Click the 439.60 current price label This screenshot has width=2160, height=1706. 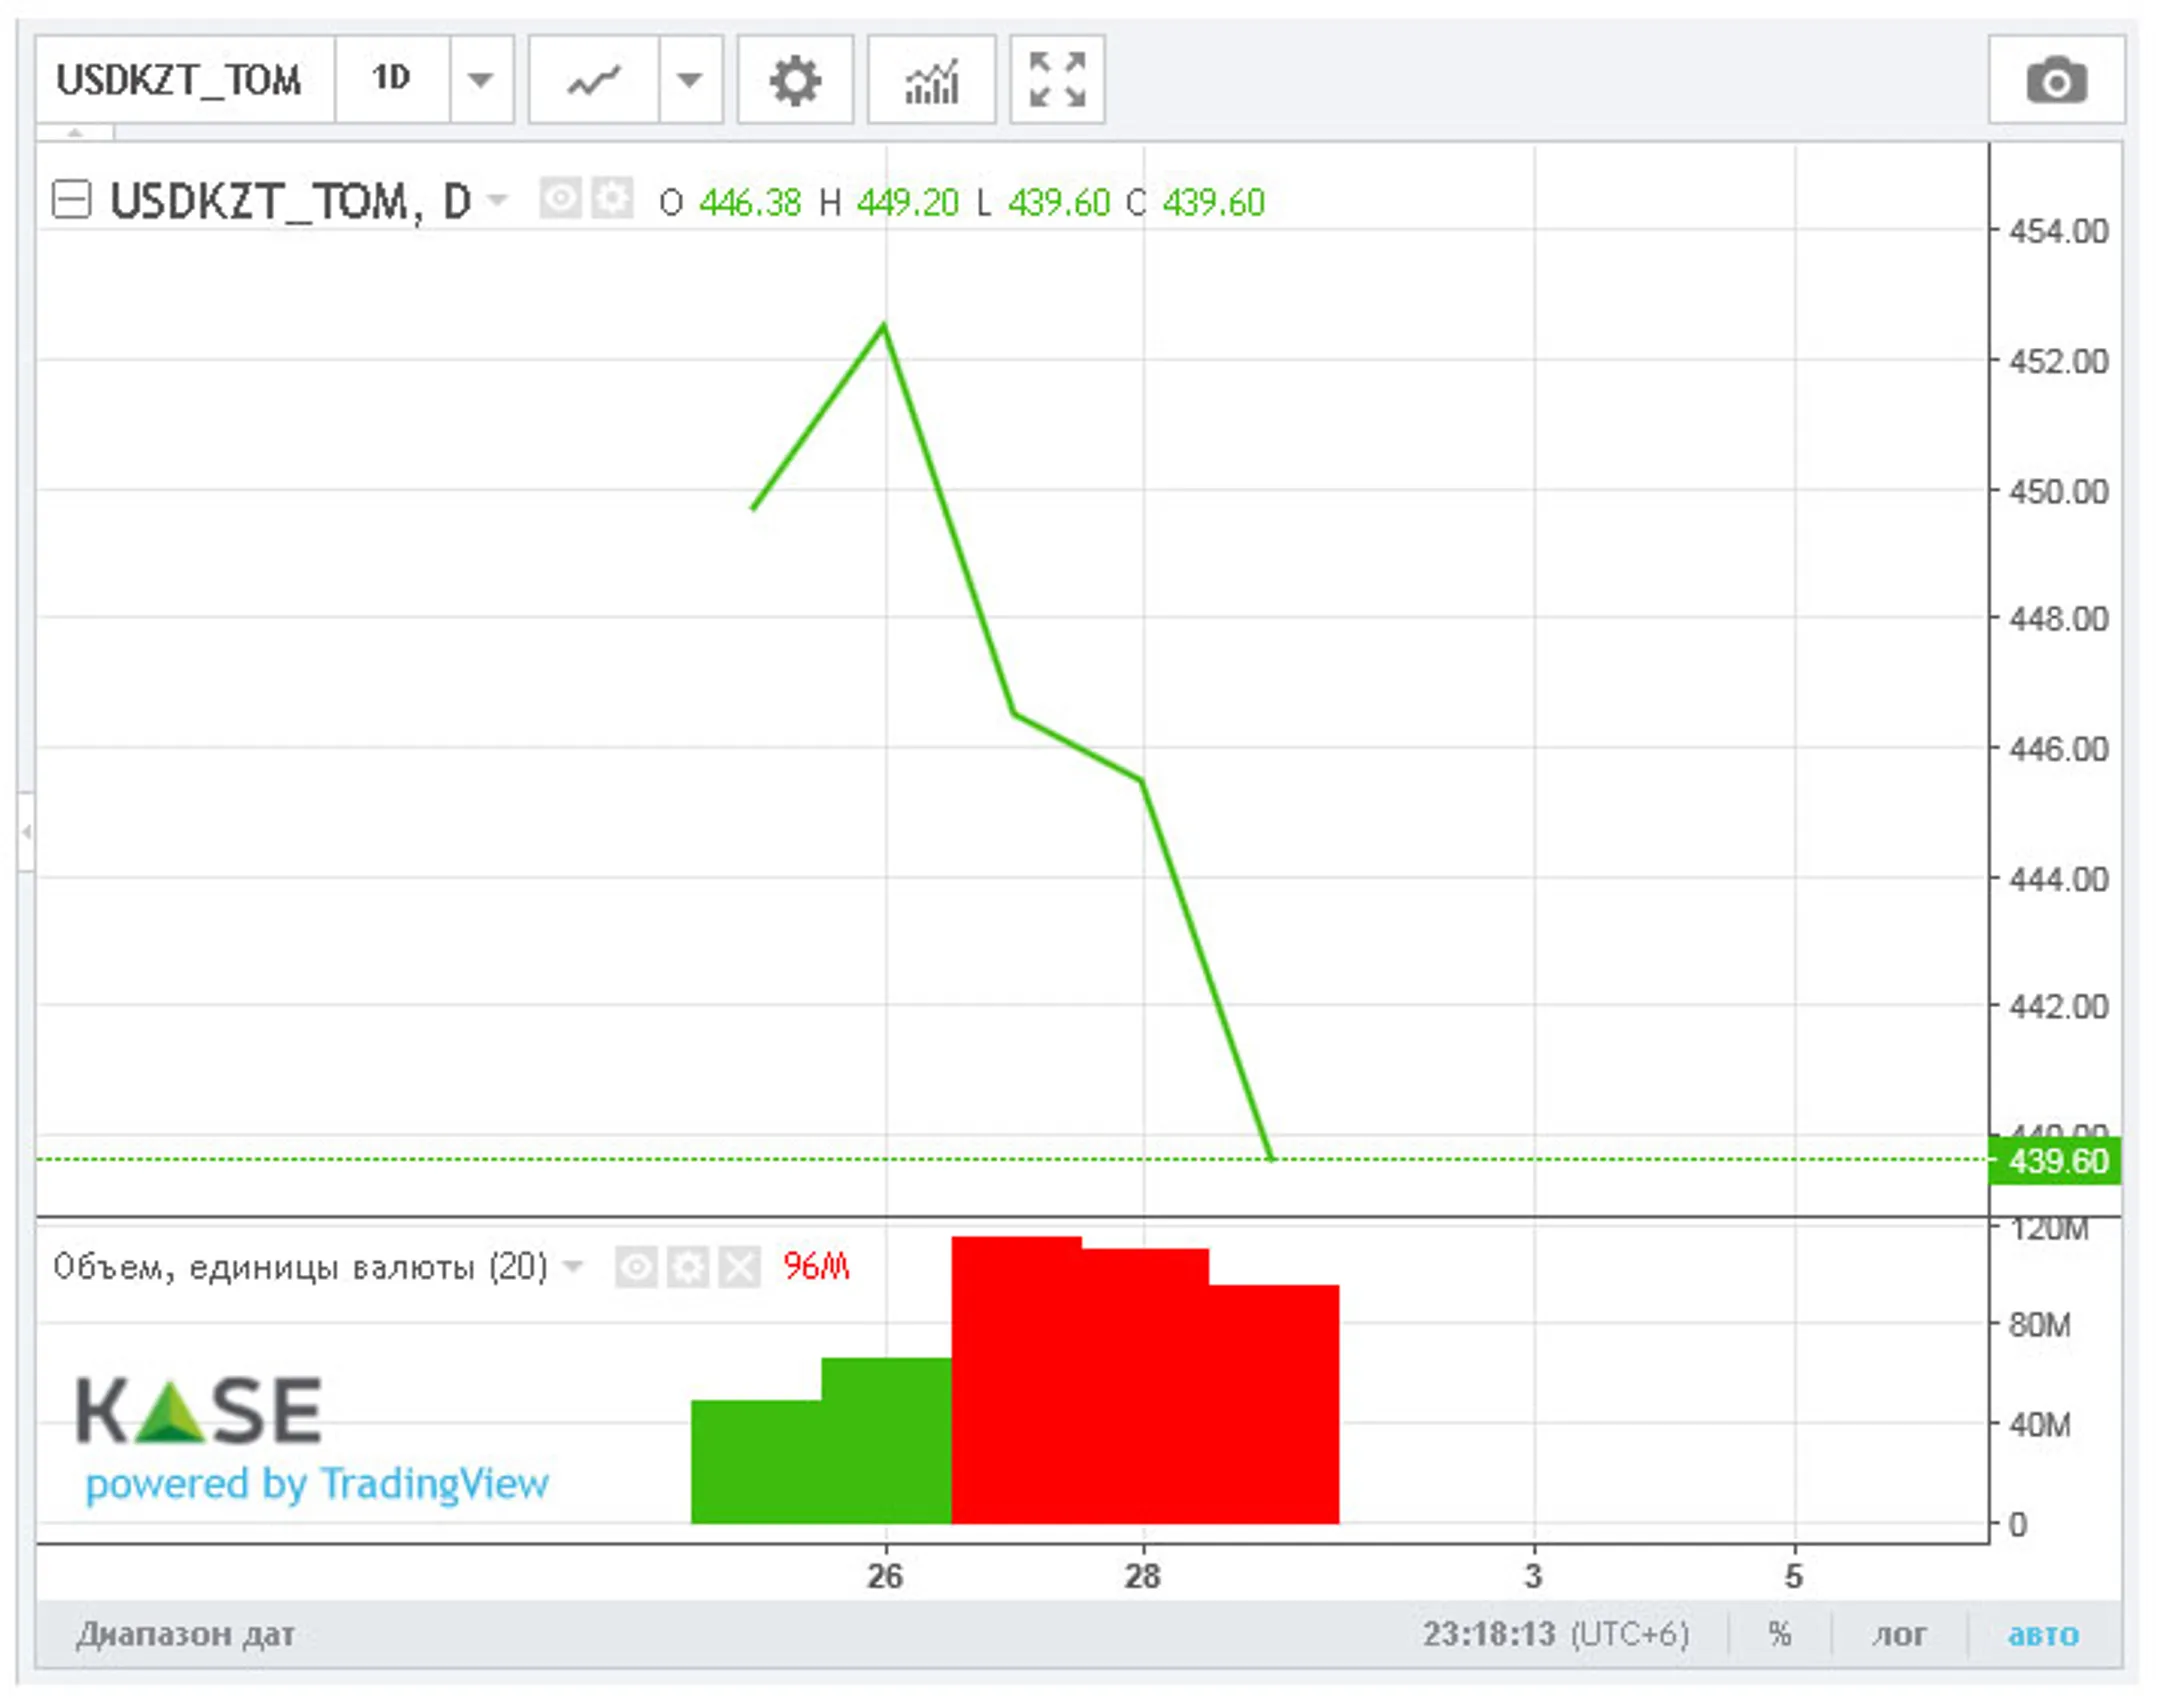2056,1162
